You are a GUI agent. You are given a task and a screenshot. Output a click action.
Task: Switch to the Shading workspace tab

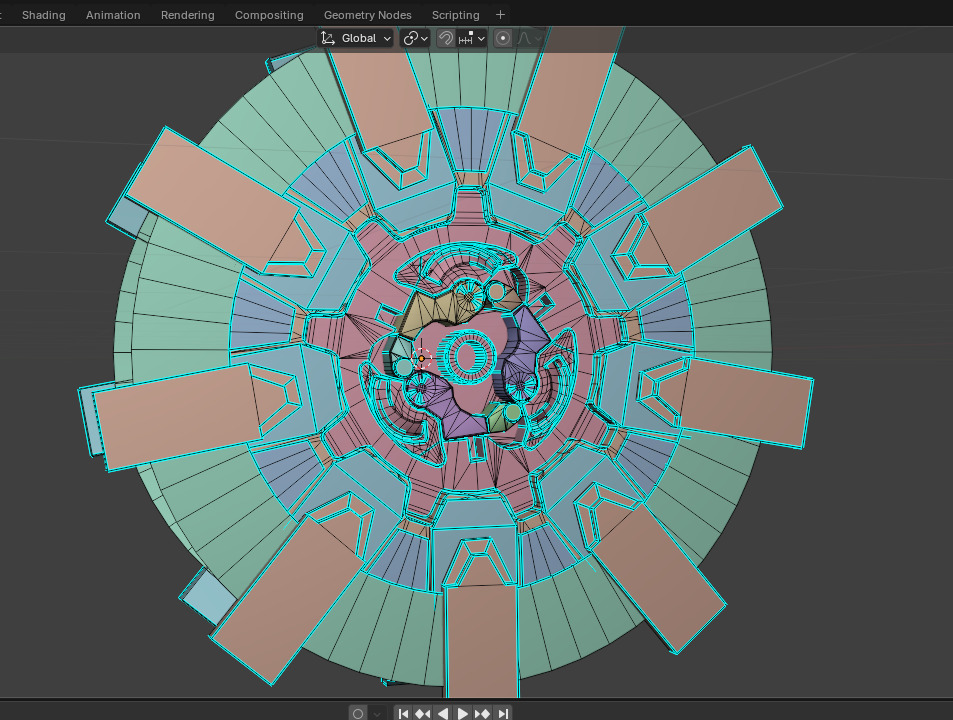pyautogui.click(x=43, y=15)
